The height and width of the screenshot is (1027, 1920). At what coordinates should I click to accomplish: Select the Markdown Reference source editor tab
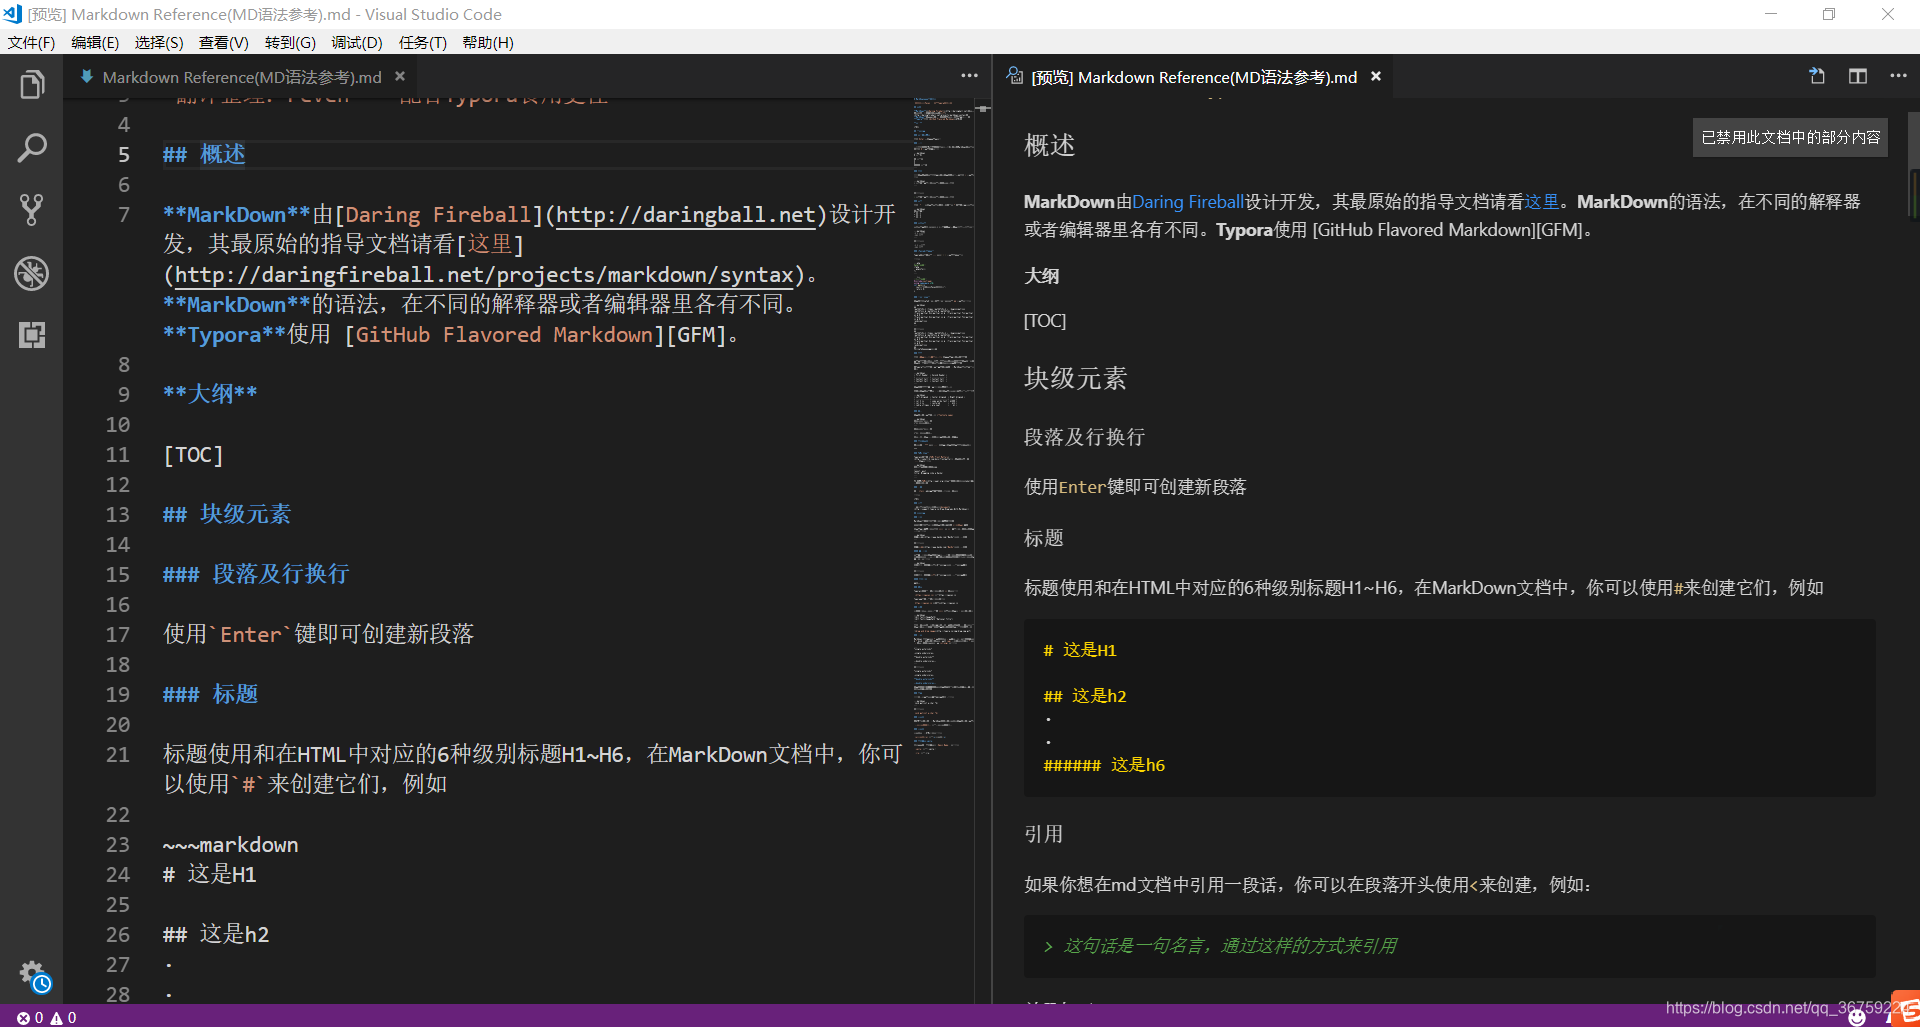pyautogui.click(x=241, y=77)
